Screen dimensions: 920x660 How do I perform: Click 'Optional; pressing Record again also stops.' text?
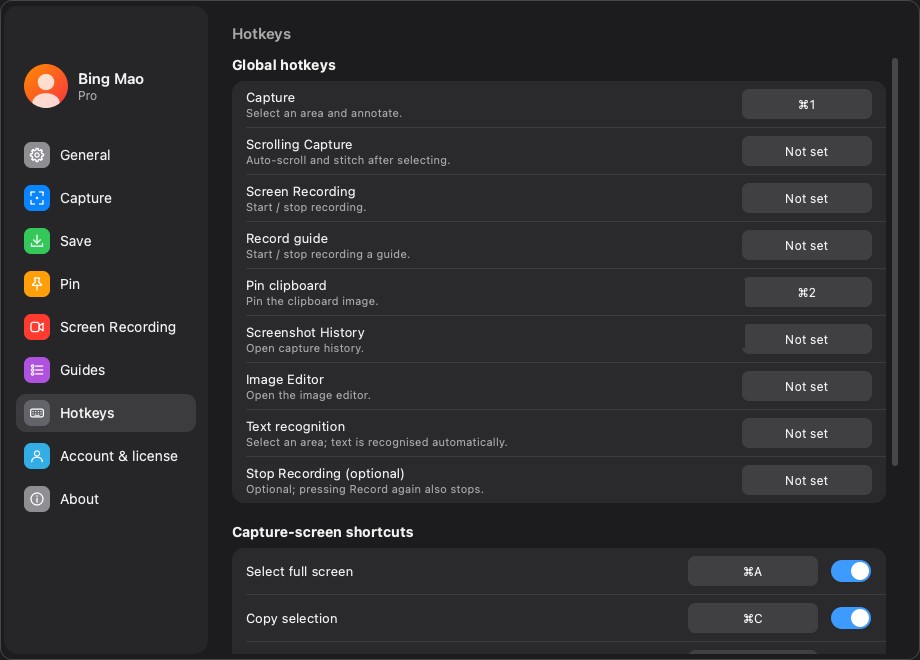click(364, 489)
